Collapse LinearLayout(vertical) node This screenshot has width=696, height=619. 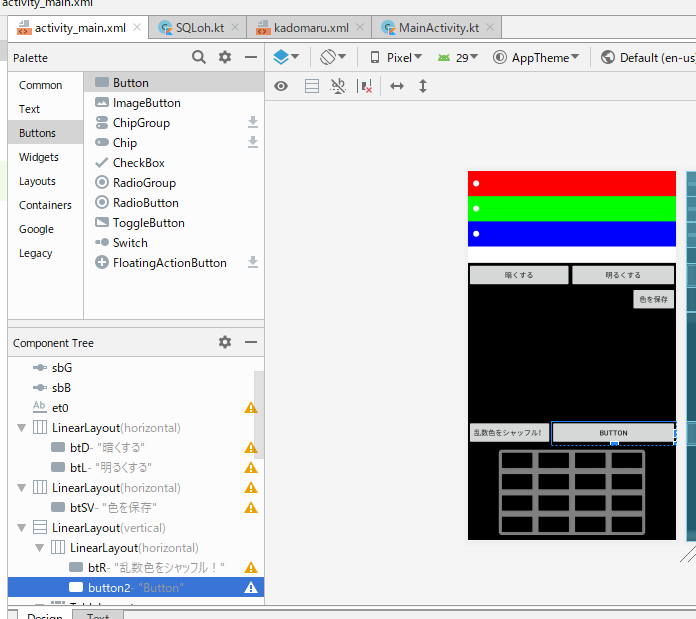click(21, 528)
